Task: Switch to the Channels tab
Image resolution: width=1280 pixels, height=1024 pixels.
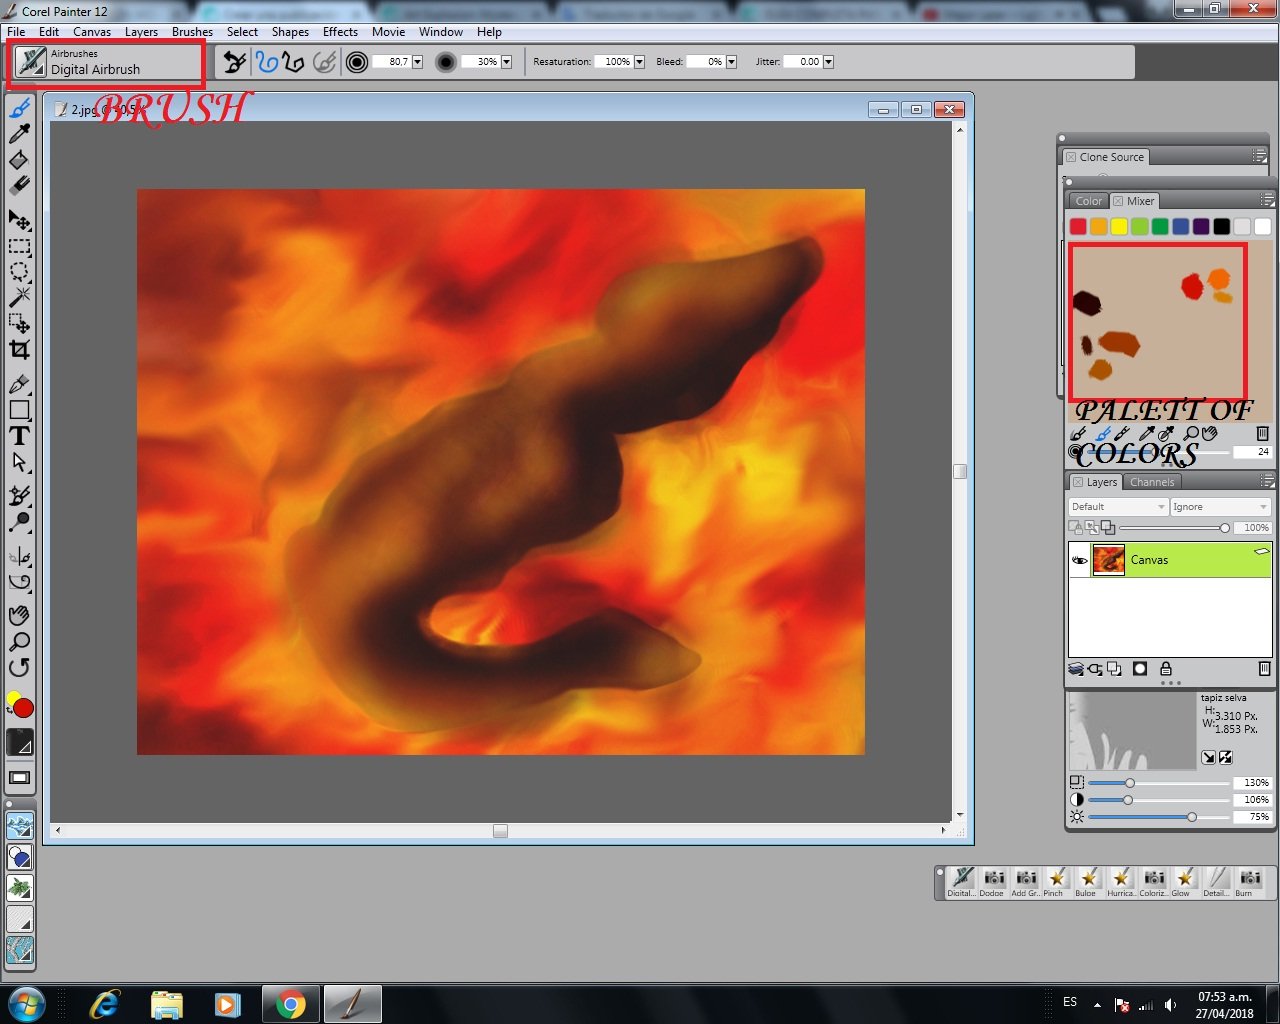Action: point(1152,482)
